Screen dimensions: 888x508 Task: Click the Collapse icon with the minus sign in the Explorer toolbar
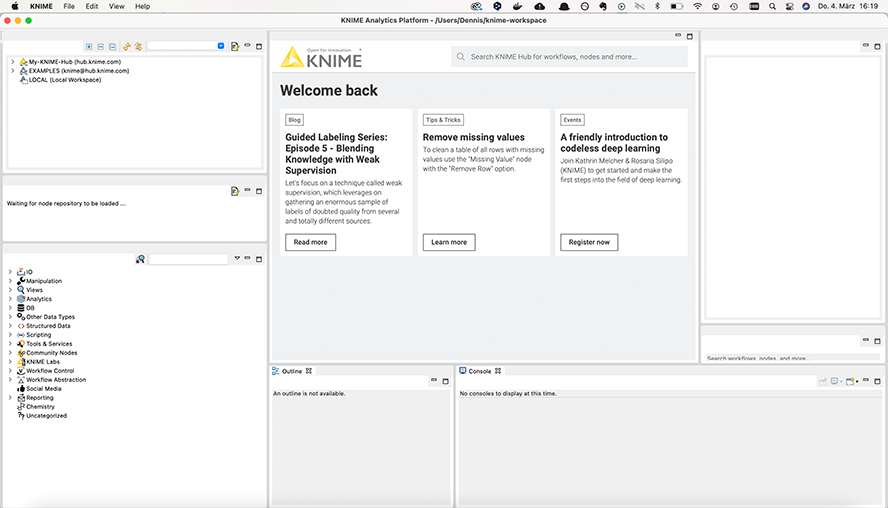tap(100, 46)
